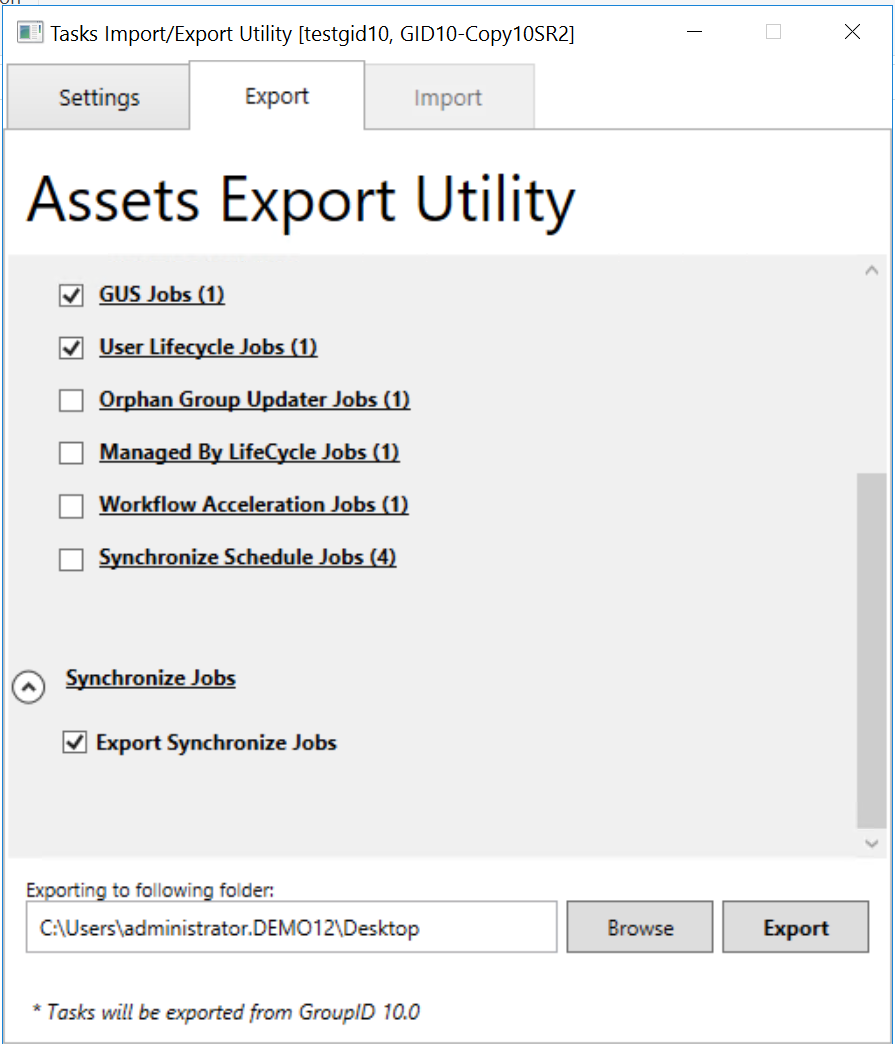Check the Orphan Group Updater Jobs checkbox
Image resolution: width=895 pixels, height=1047 pixels.
(x=70, y=399)
